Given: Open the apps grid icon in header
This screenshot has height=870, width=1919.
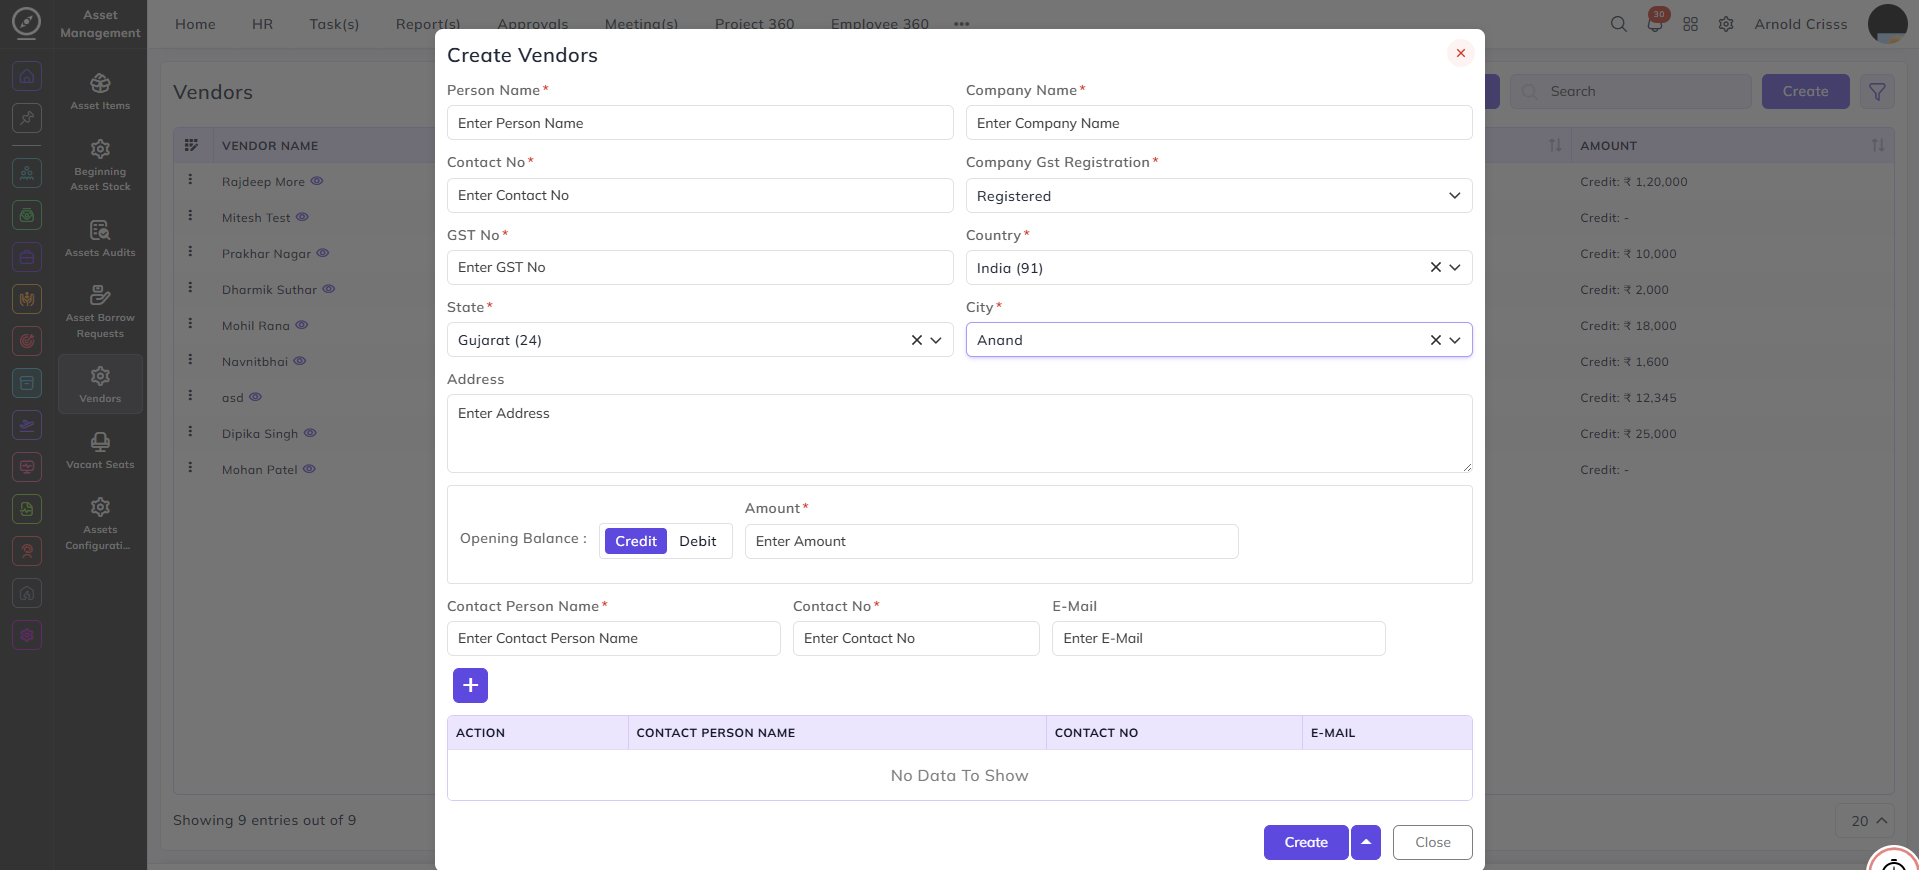Looking at the screenshot, I should coord(1690,24).
